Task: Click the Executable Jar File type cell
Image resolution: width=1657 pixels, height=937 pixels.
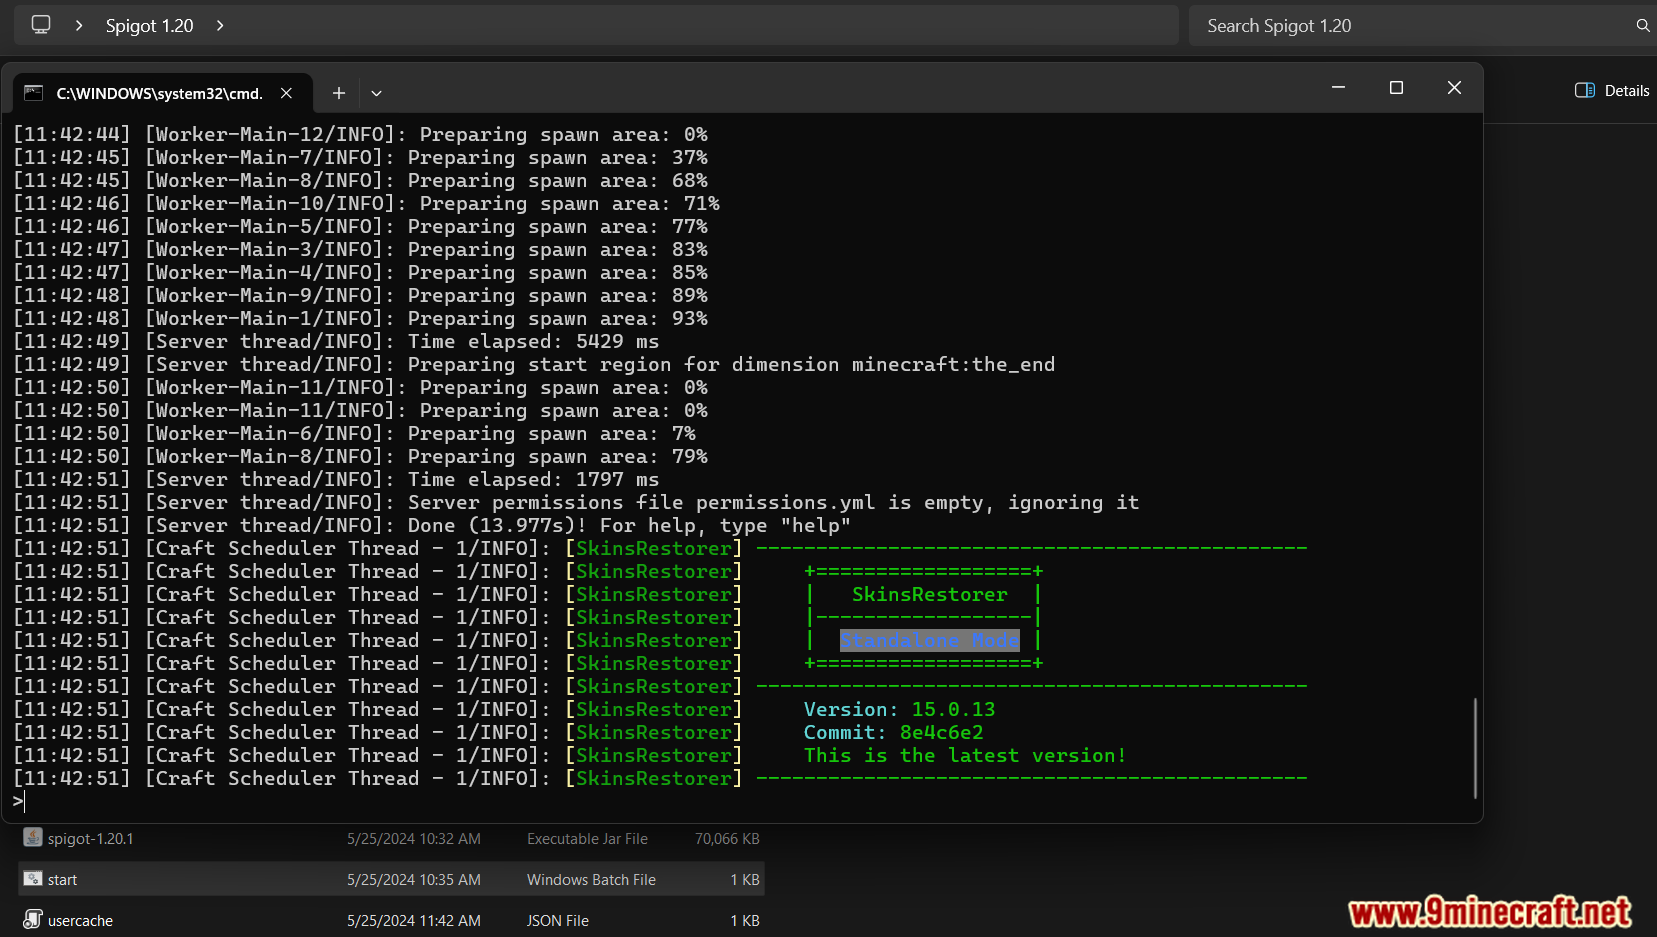Action: pos(587,839)
